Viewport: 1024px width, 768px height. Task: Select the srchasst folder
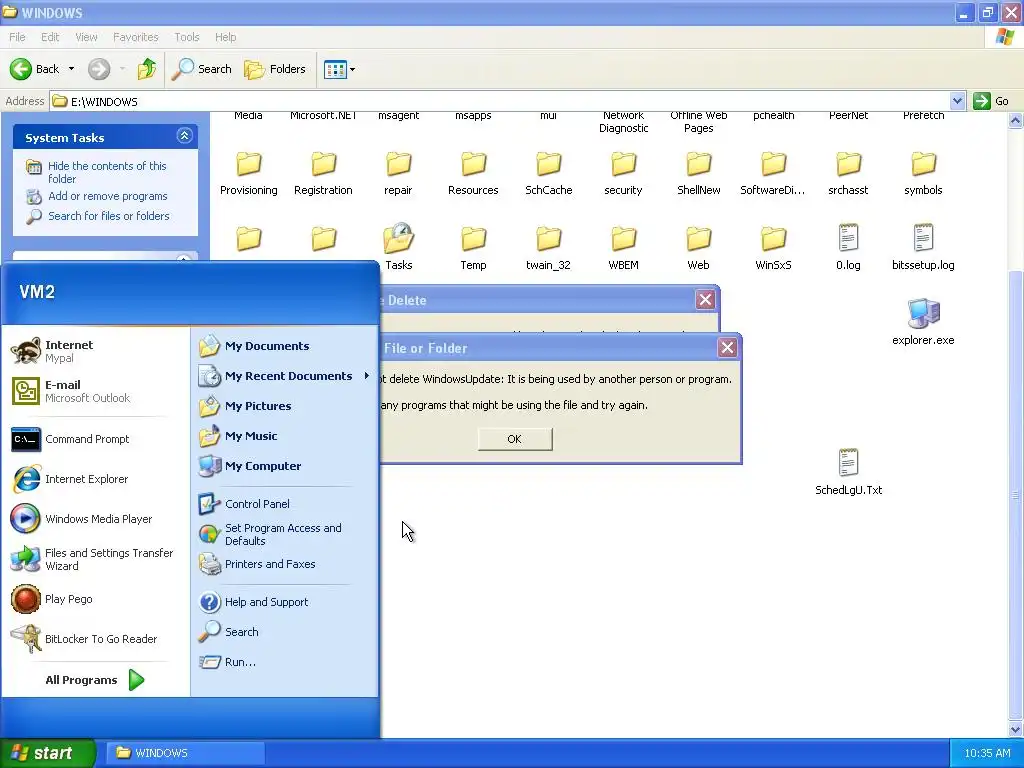click(x=848, y=172)
